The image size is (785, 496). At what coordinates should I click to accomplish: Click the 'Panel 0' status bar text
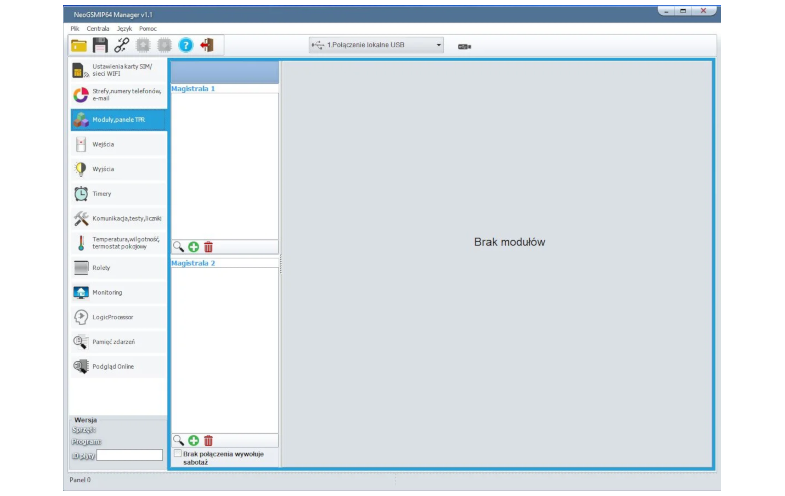click(80, 480)
